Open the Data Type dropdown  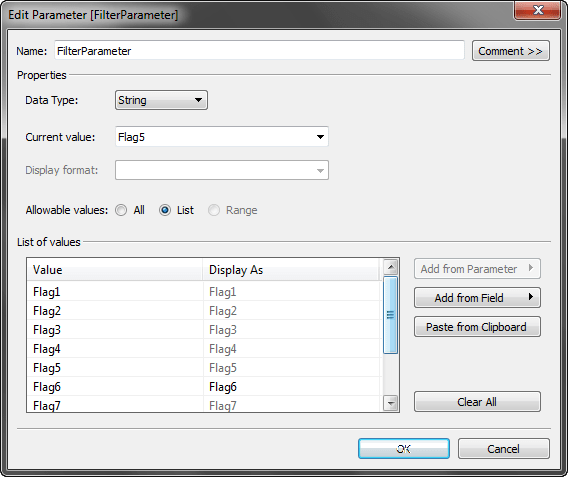coord(161,100)
